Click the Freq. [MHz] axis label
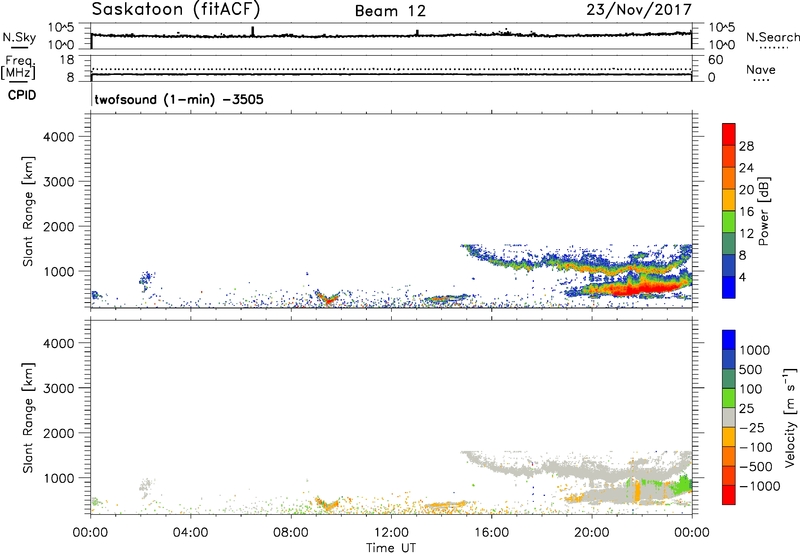 pyautogui.click(x=18, y=67)
